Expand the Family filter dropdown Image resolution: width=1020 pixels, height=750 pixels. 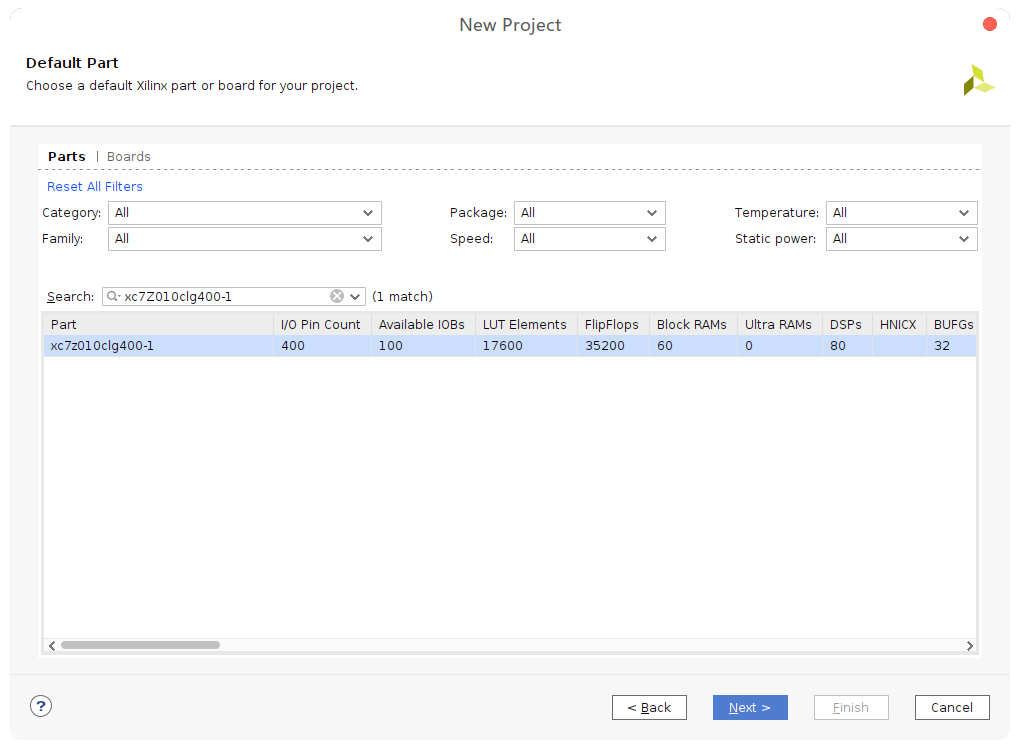[244, 239]
